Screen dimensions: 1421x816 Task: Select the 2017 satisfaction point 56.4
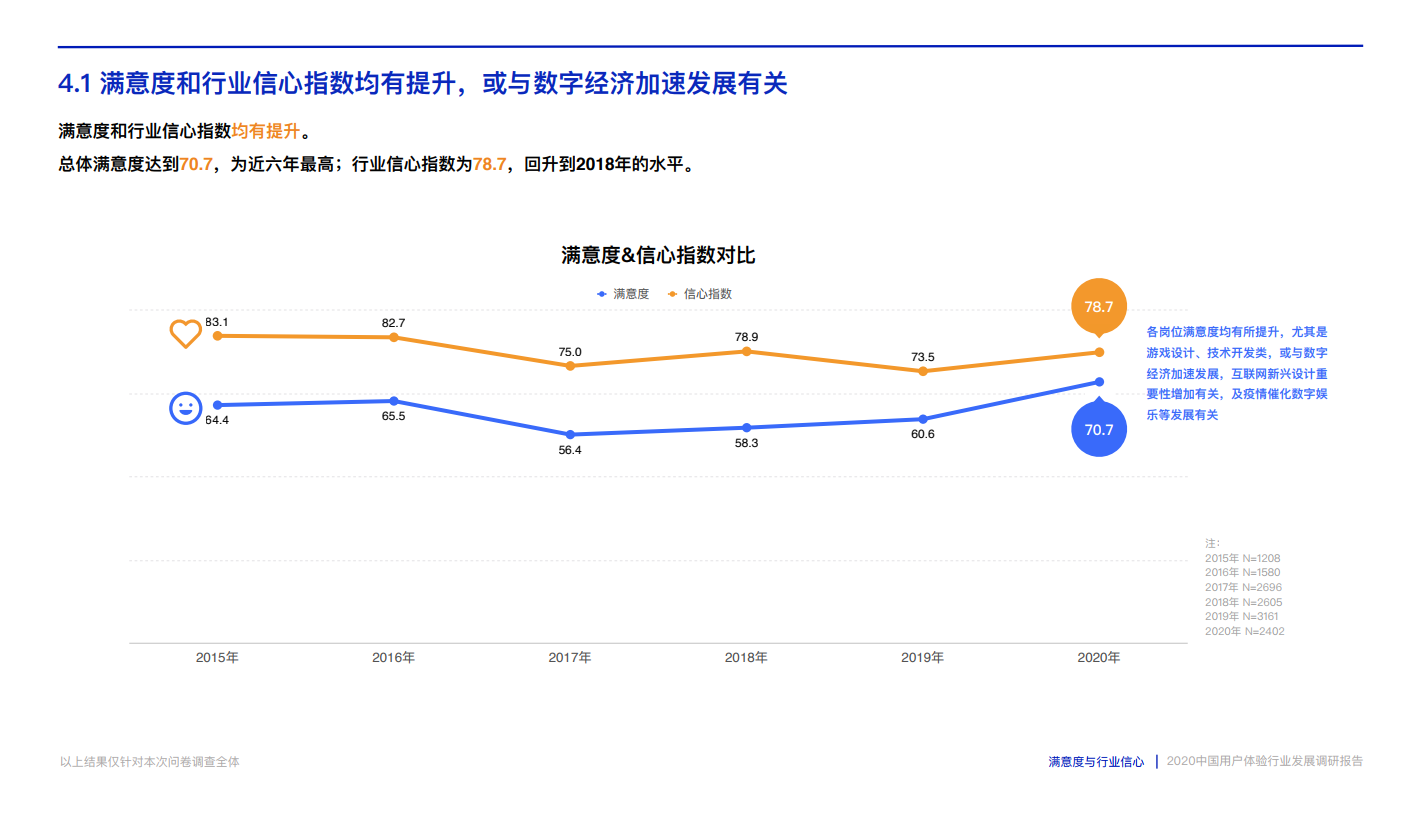[x=570, y=435]
